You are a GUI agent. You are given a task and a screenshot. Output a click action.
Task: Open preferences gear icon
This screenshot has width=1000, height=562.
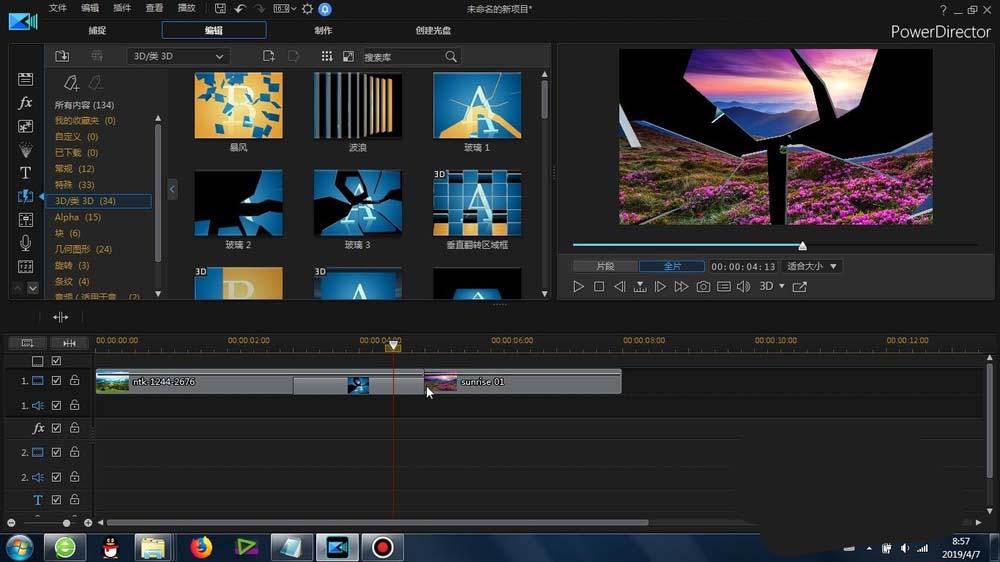point(307,9)
